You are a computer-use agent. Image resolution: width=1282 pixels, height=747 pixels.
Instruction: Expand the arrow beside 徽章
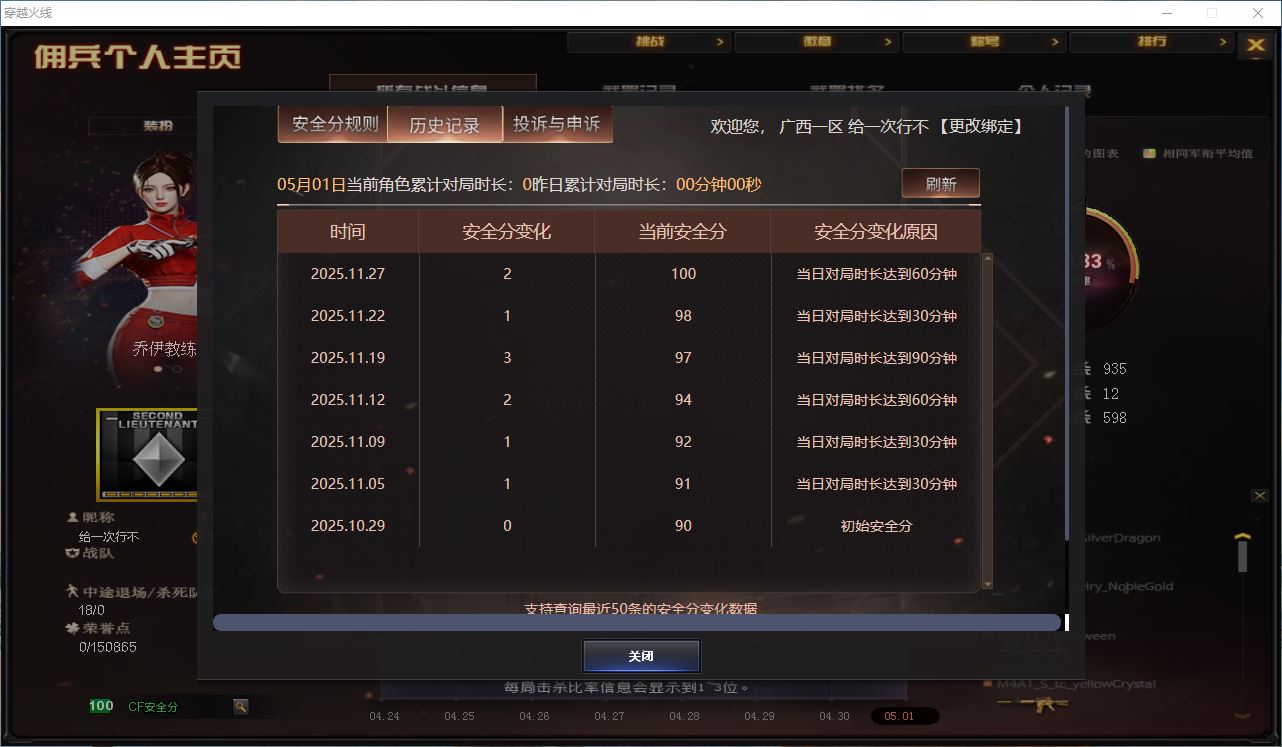point(887,42)
